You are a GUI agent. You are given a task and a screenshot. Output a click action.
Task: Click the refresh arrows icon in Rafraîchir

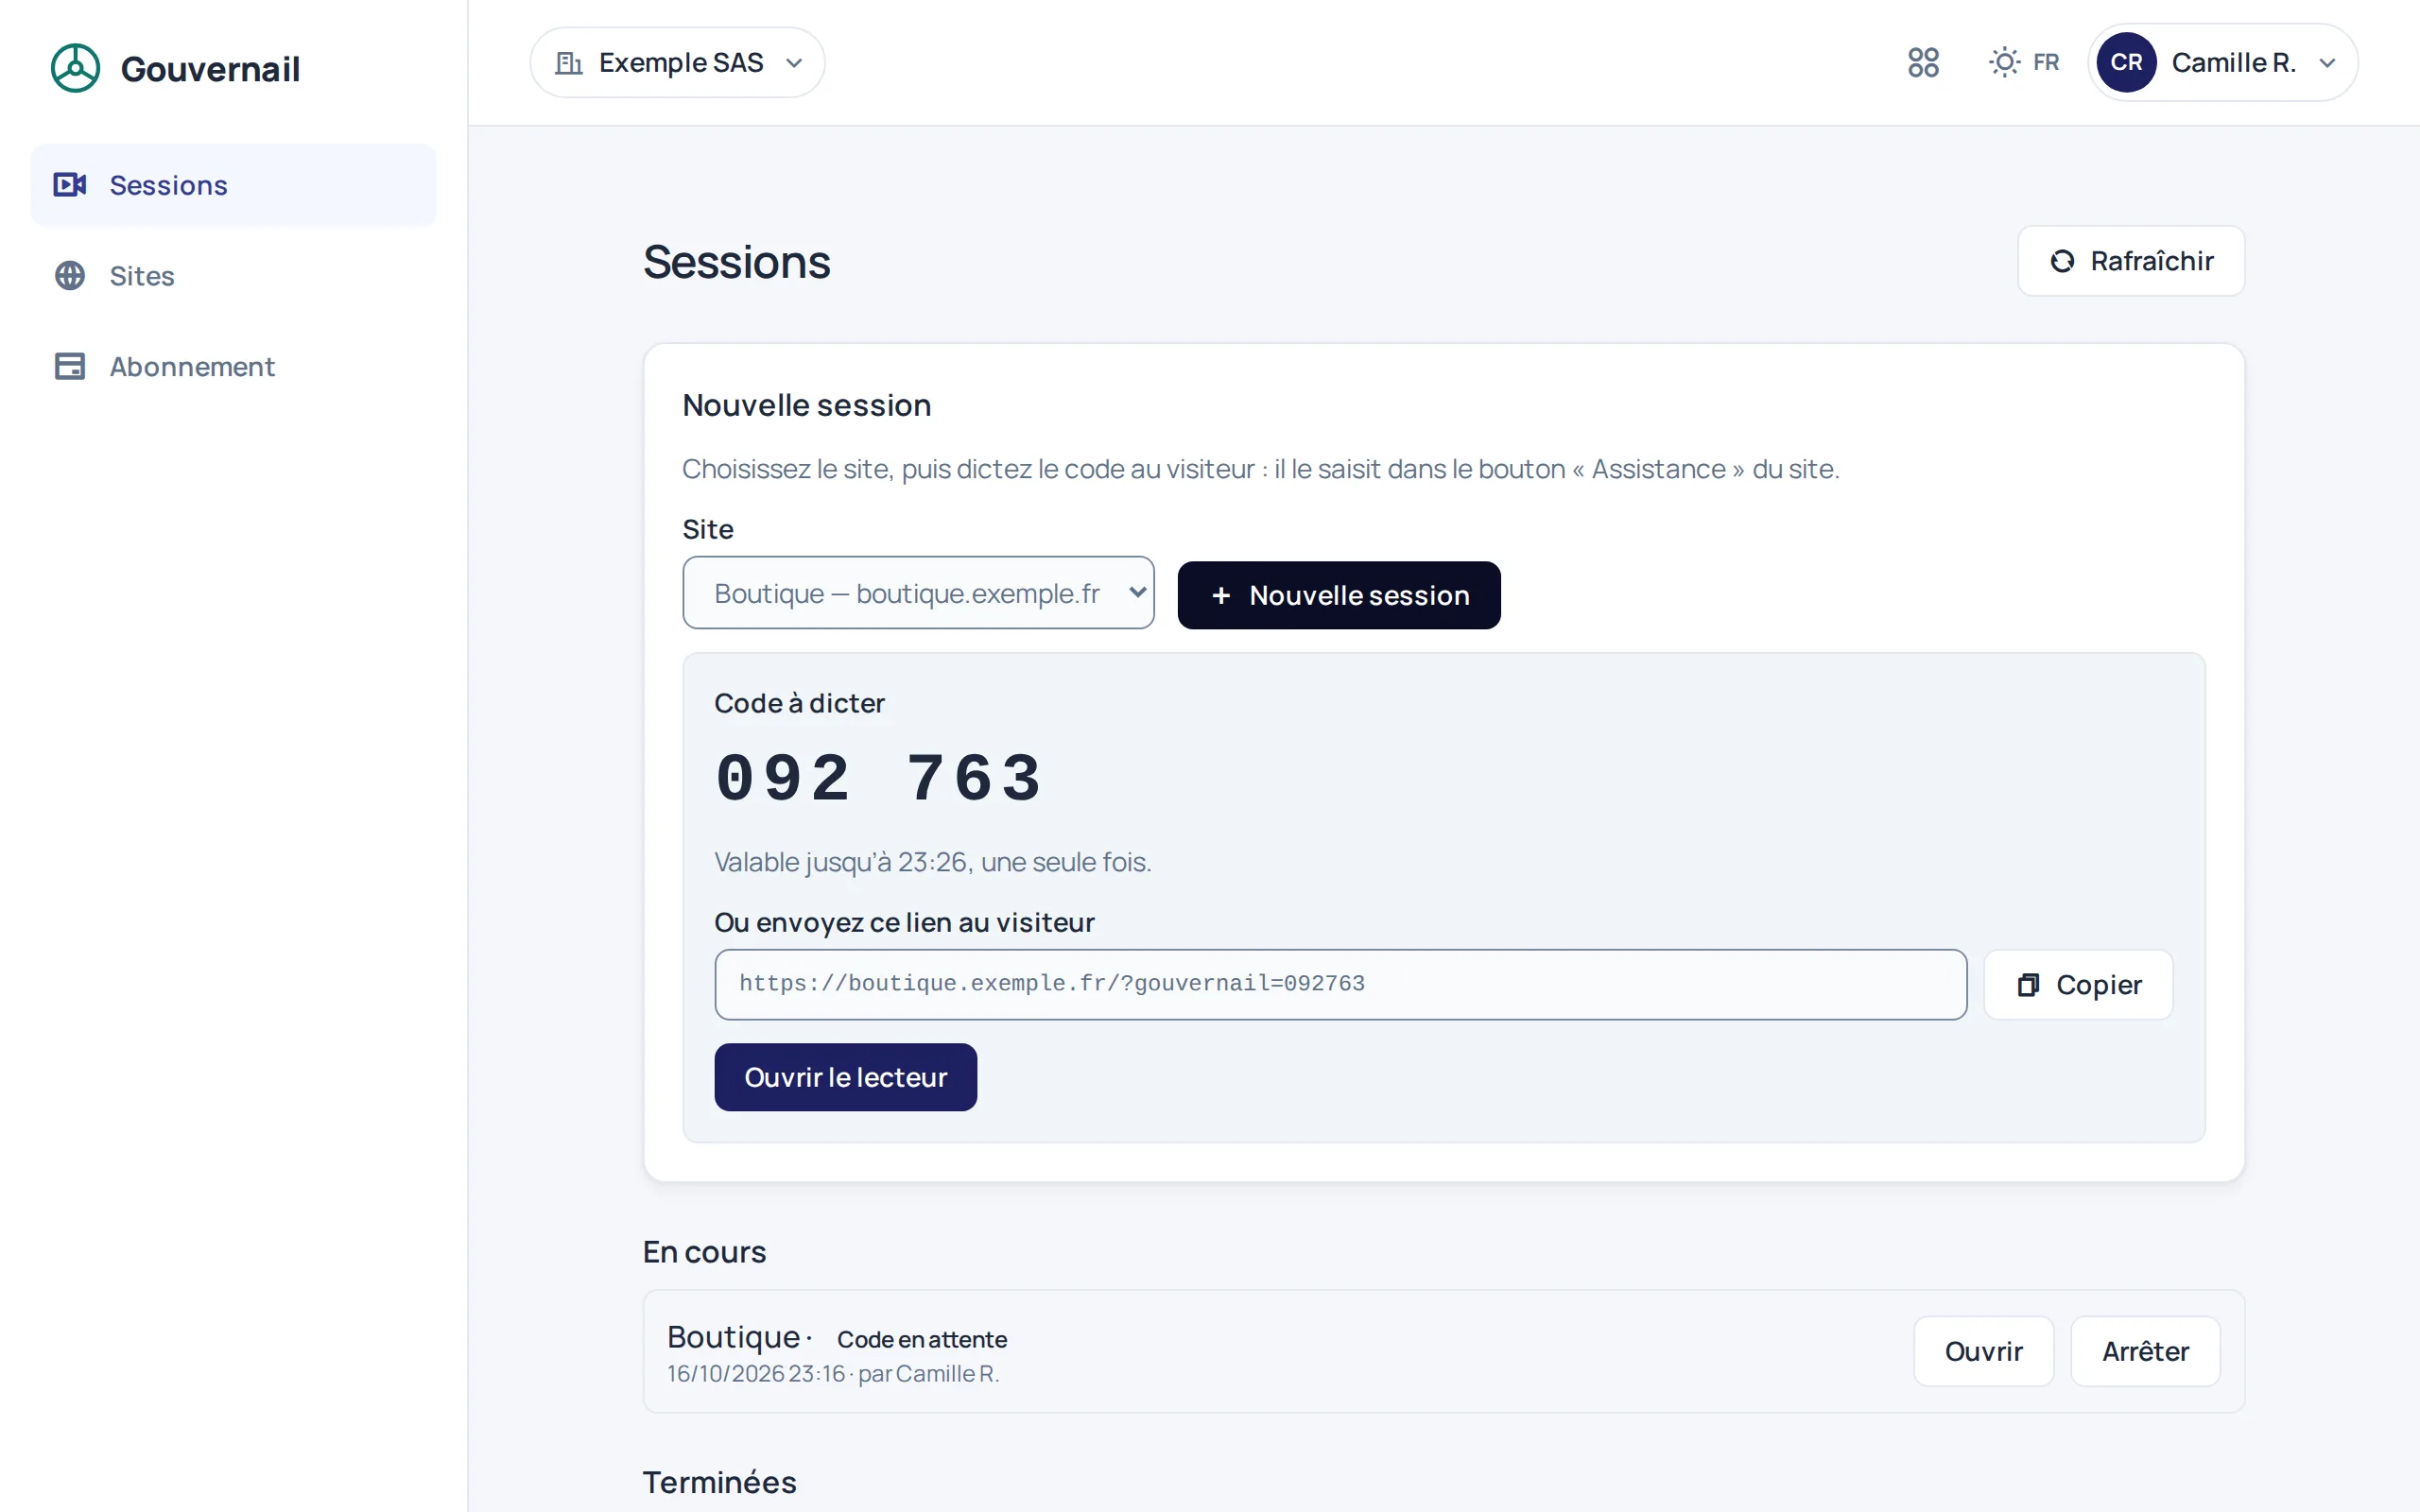tap(2062, 261)
